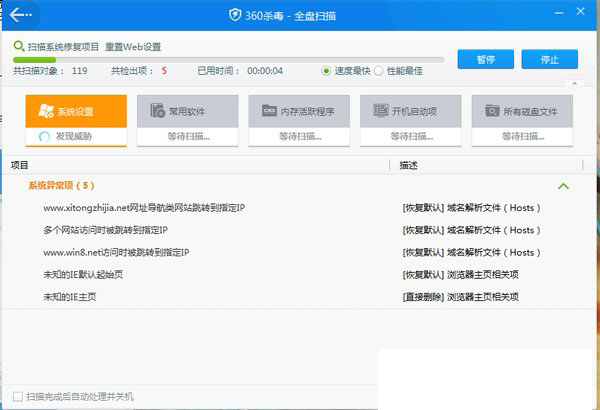Select the www.xitongzhijia.net redirect item
The image size is (600, 410).
click(144, 208)
